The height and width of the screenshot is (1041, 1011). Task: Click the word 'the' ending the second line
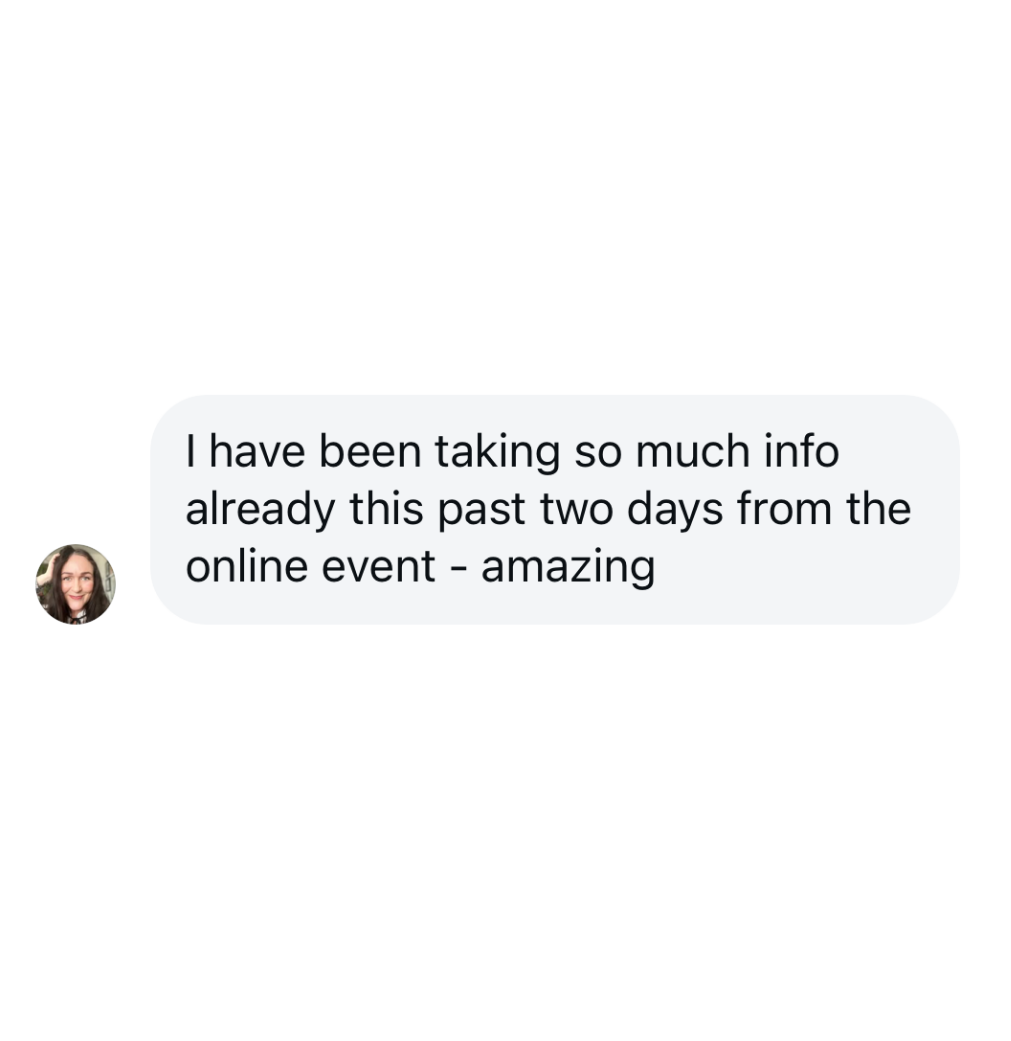pyautogui.click(x=879, y=509)
